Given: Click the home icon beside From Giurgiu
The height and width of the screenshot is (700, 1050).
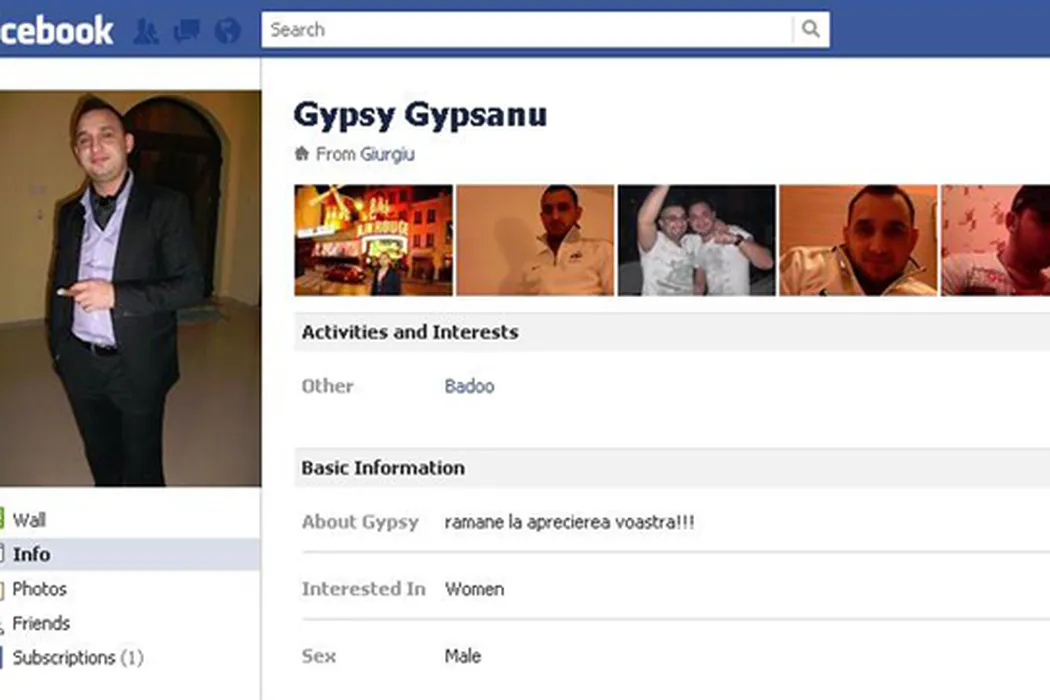Looking at the screenshot, I should coord(302,154).
